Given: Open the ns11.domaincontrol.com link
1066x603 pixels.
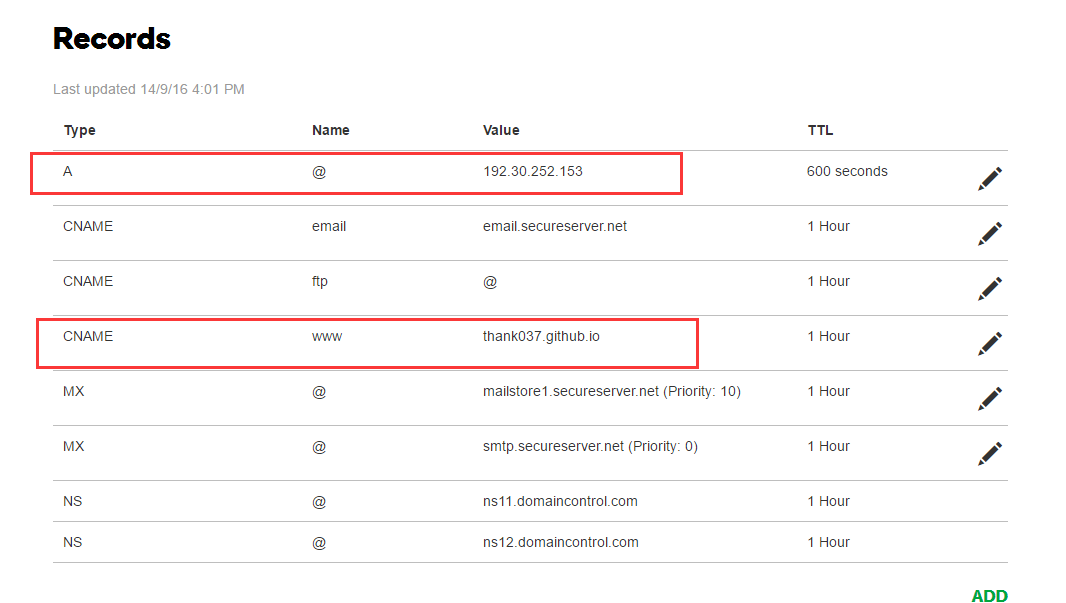Looking at the screenshot, I should (x=561, y=501).
